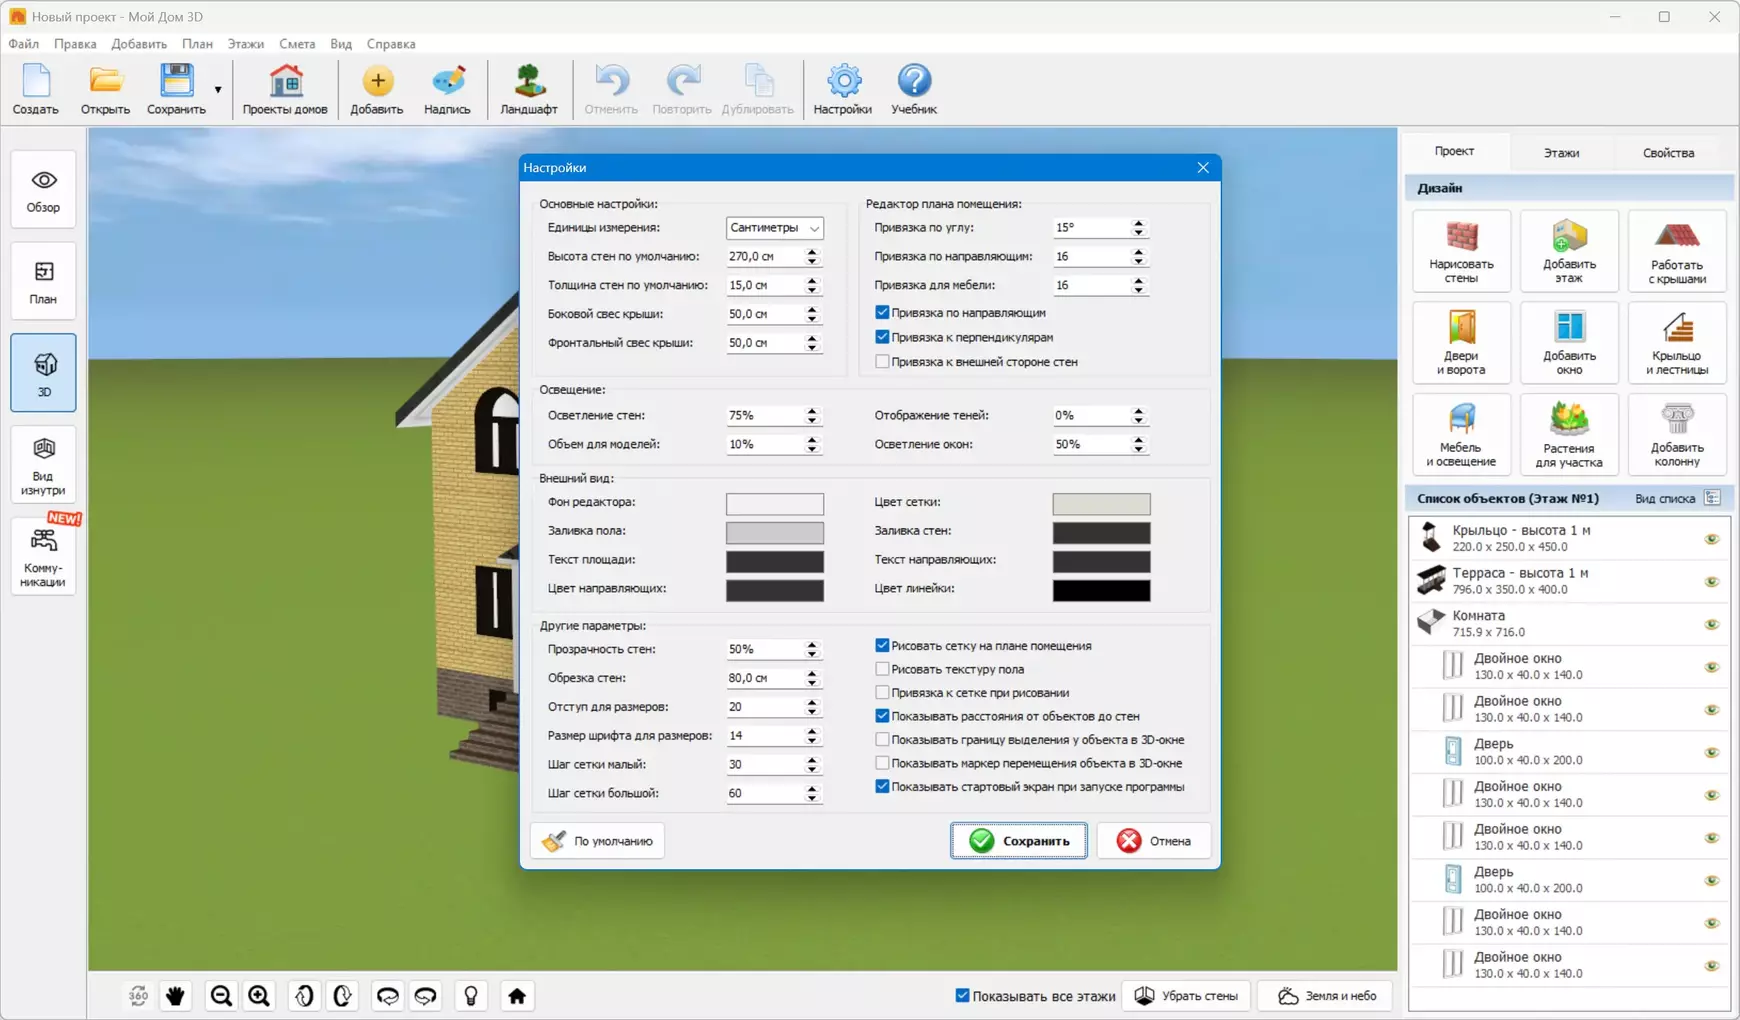
Task: Choose Растения для участка icon
Action: 1568,434
